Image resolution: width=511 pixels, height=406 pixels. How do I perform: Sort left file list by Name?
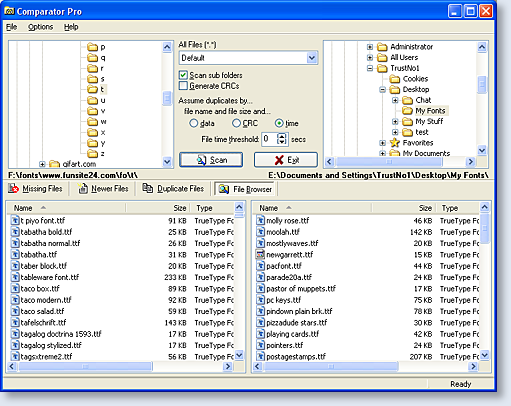tap(66, 208)
